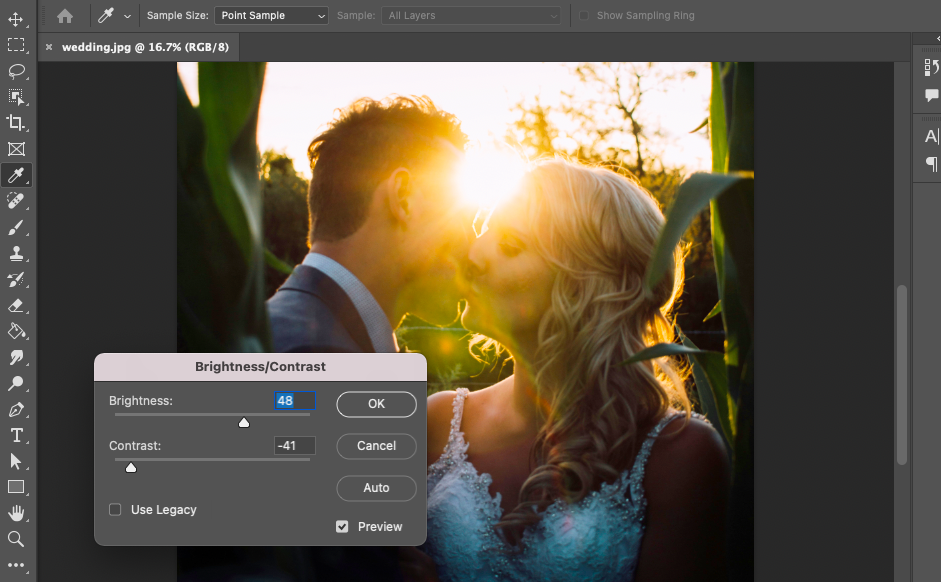Screen dimensions: 941x582
Task: Switch to the wedding.jpg document tab
Action: (145, 47)
